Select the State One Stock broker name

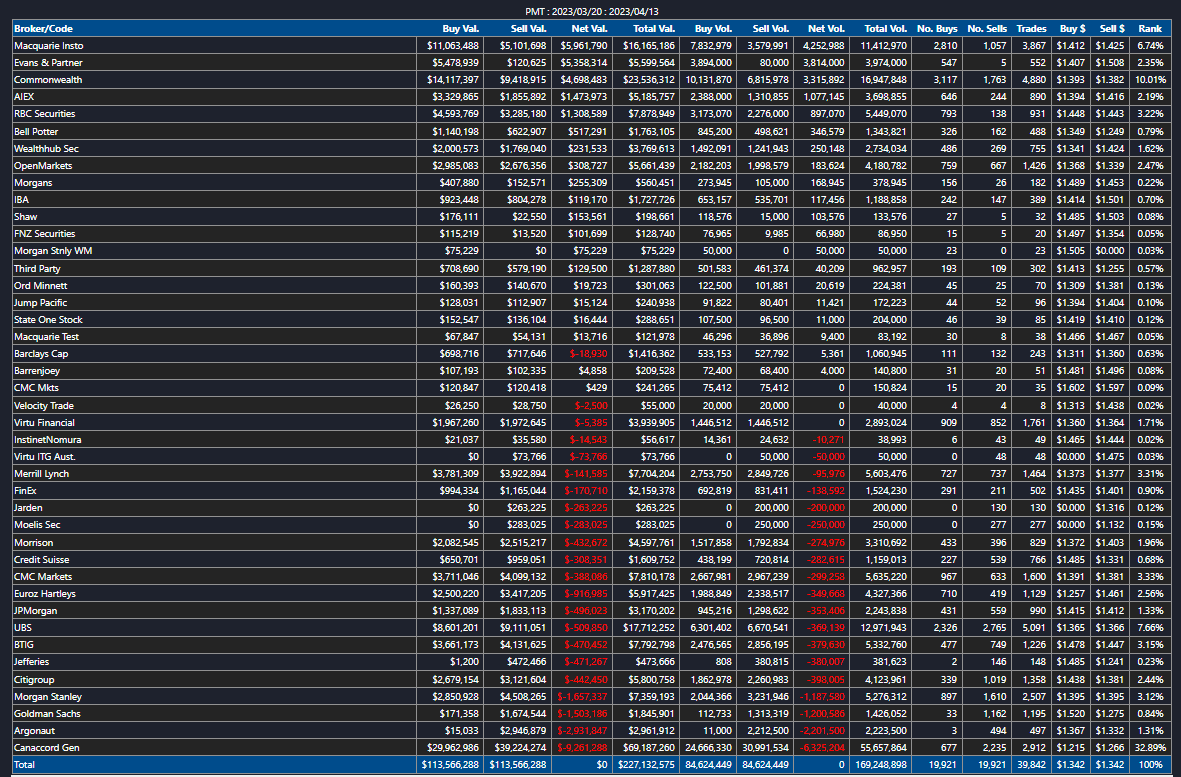(48, 320)
